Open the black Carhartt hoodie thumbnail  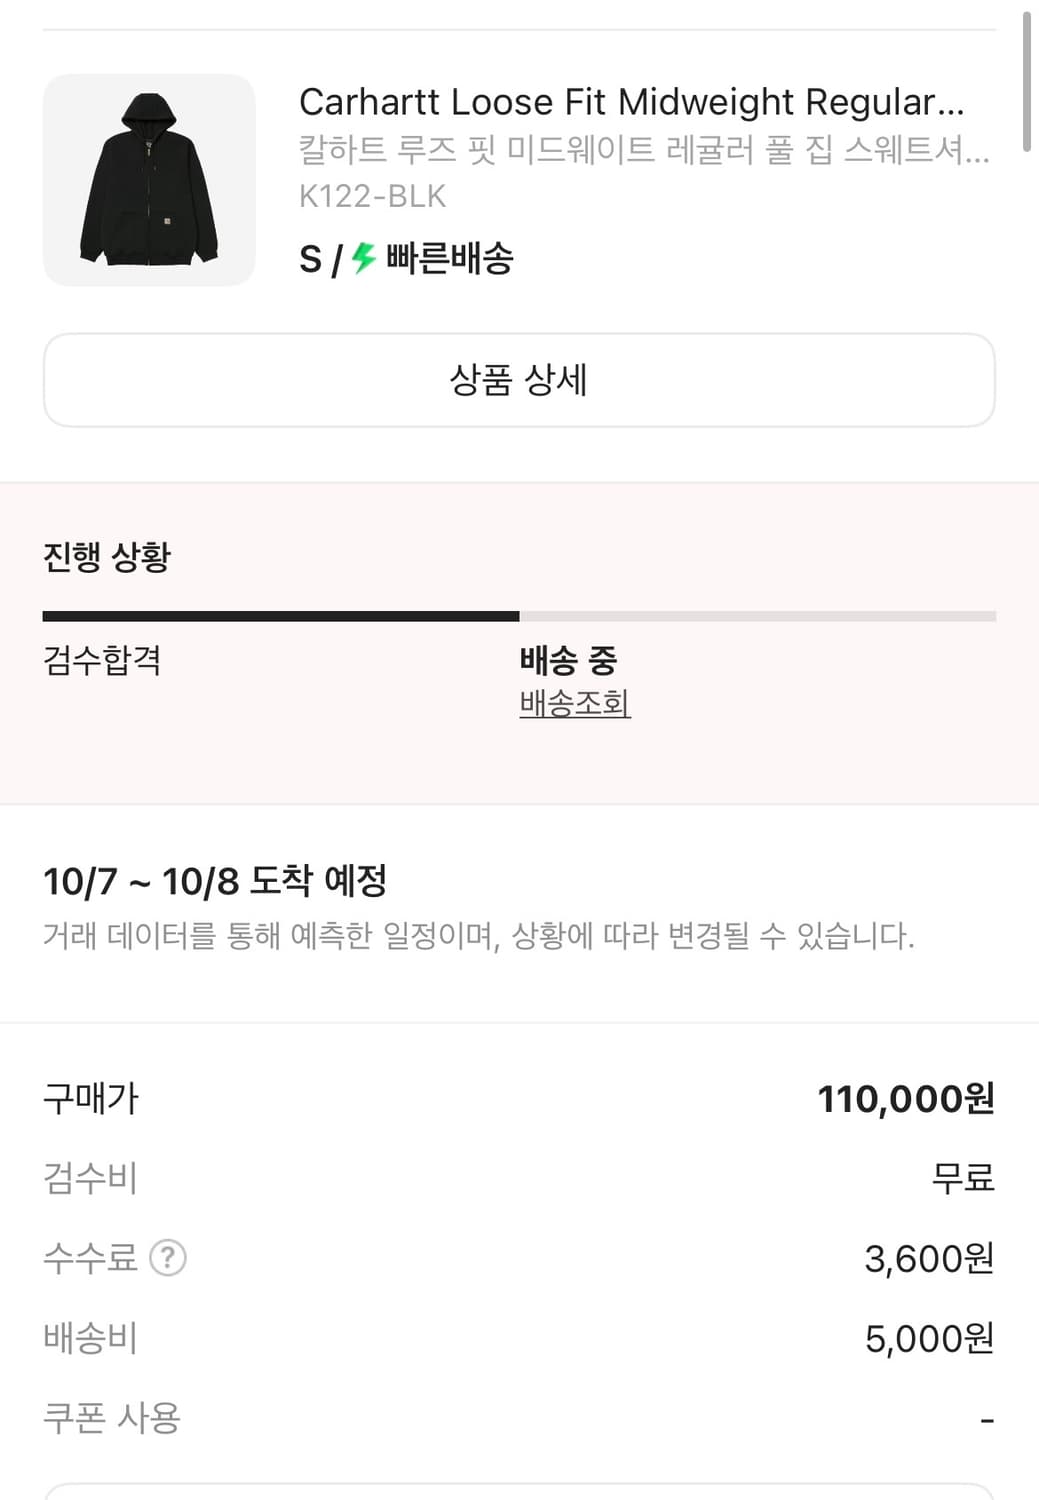[x=149, y=180]
